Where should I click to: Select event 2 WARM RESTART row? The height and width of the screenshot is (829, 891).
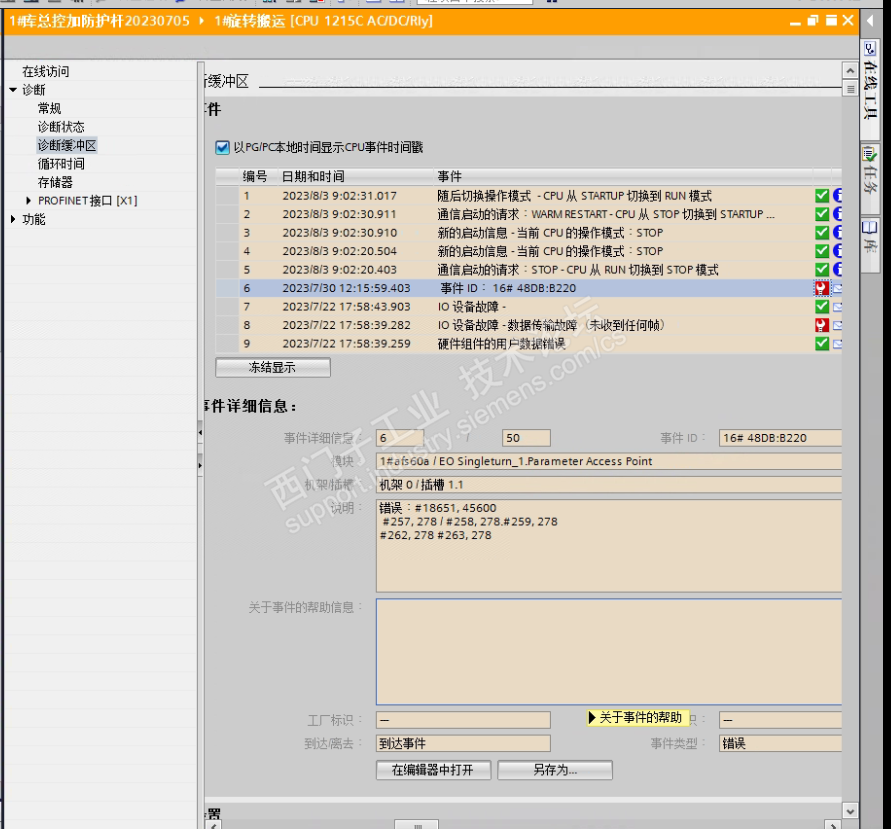[528, 214]
